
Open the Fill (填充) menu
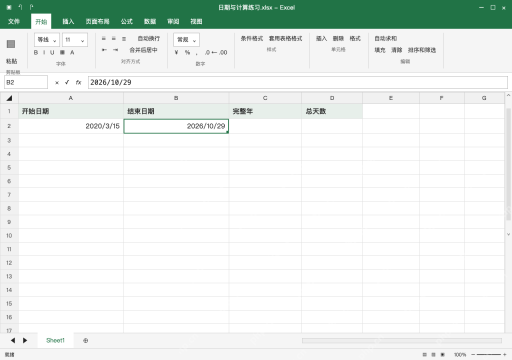pos(380,50)
